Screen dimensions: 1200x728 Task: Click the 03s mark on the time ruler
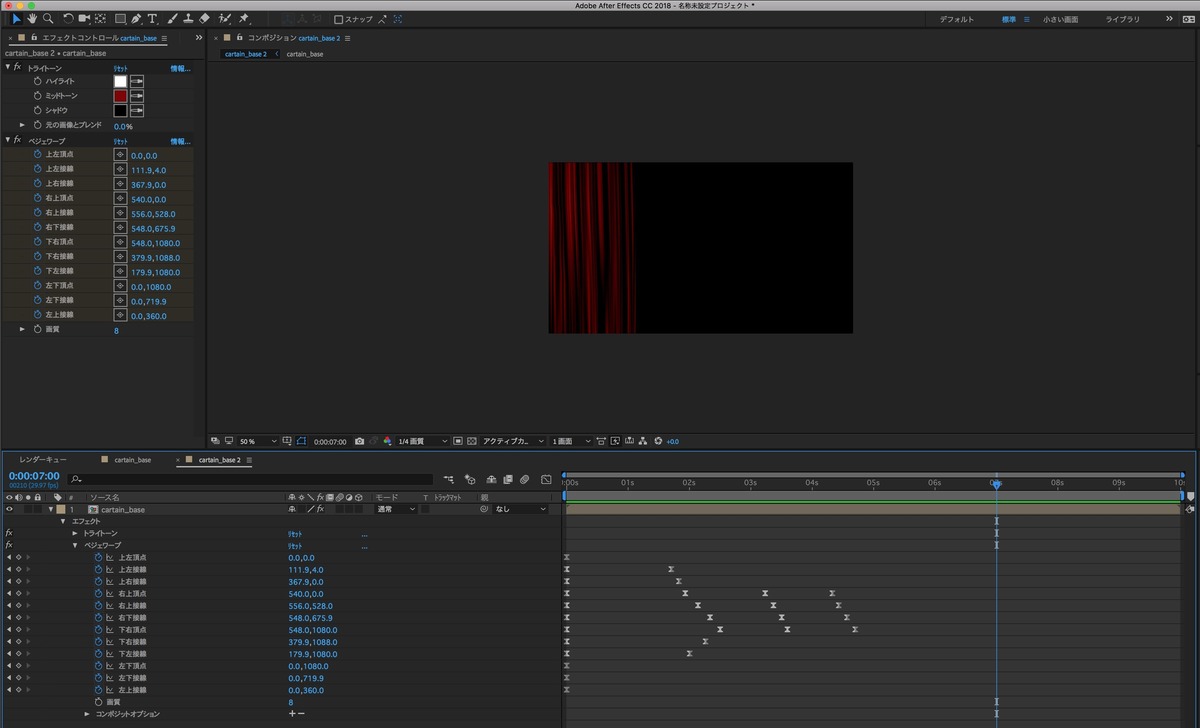pos(750,482)
